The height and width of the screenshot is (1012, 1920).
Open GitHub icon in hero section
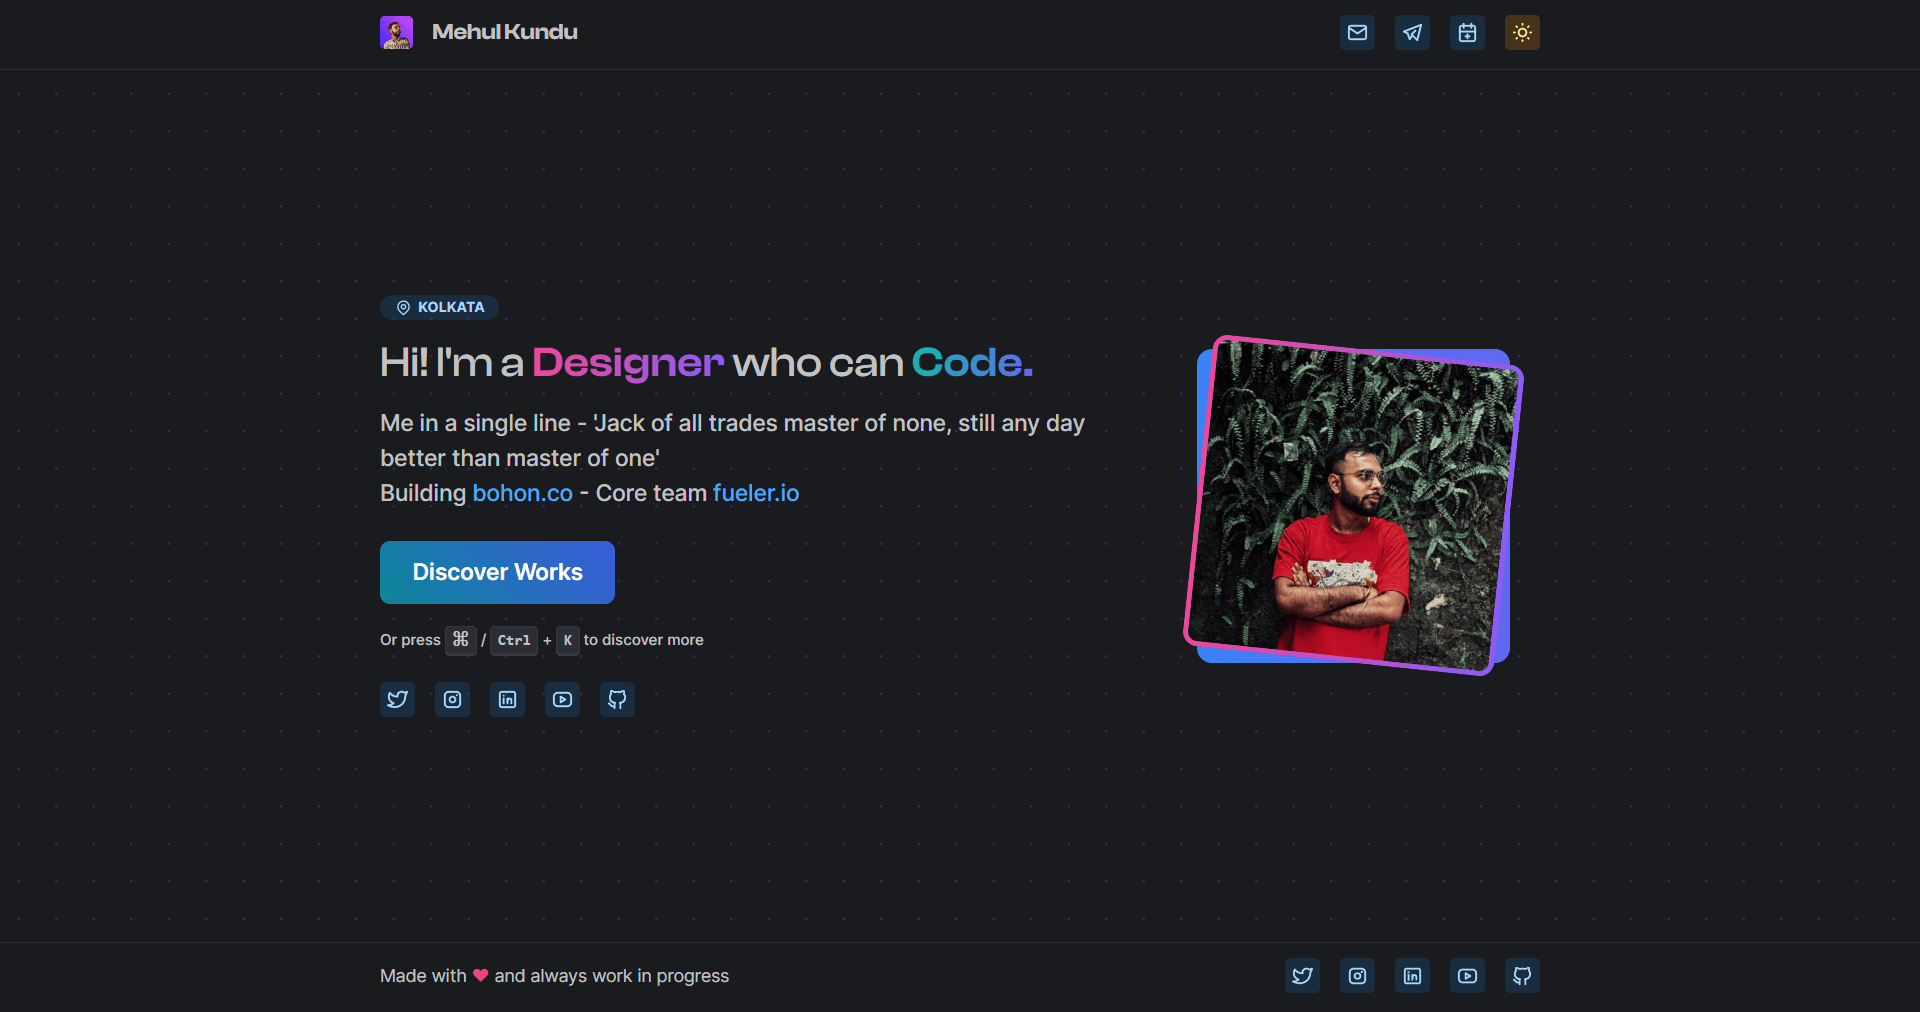(x=617, y=700)
